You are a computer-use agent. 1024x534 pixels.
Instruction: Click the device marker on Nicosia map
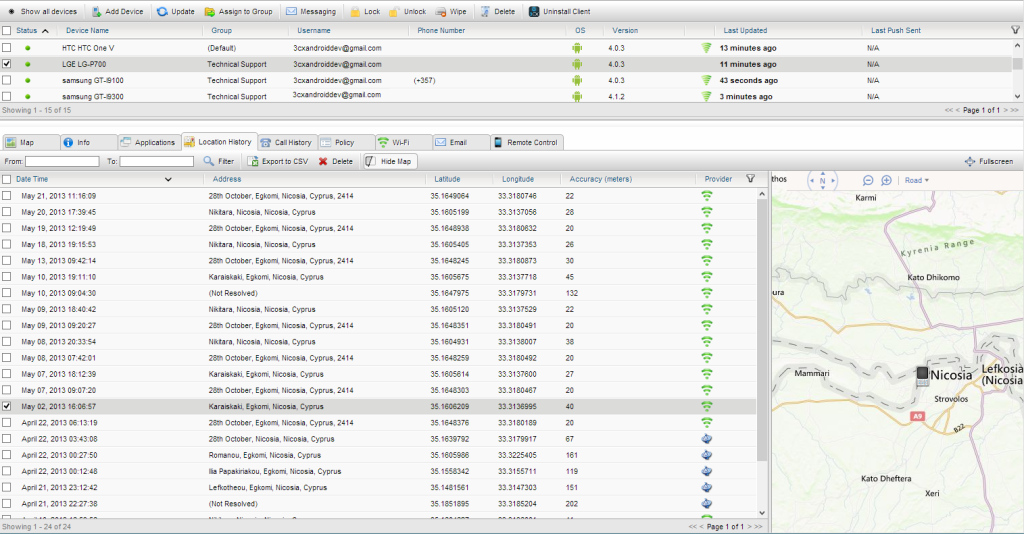[922, 375]
